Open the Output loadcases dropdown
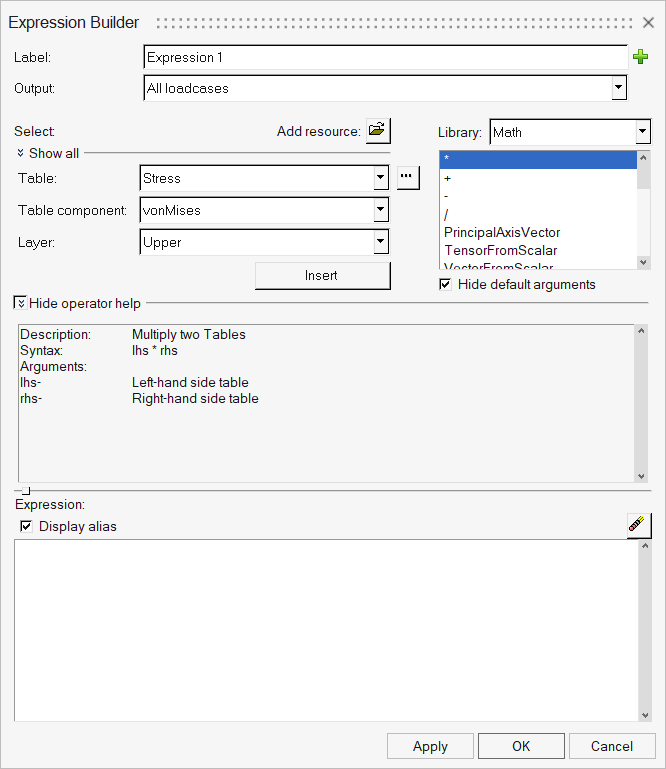This screenshot has height=769, width=666. click(619, 89)
